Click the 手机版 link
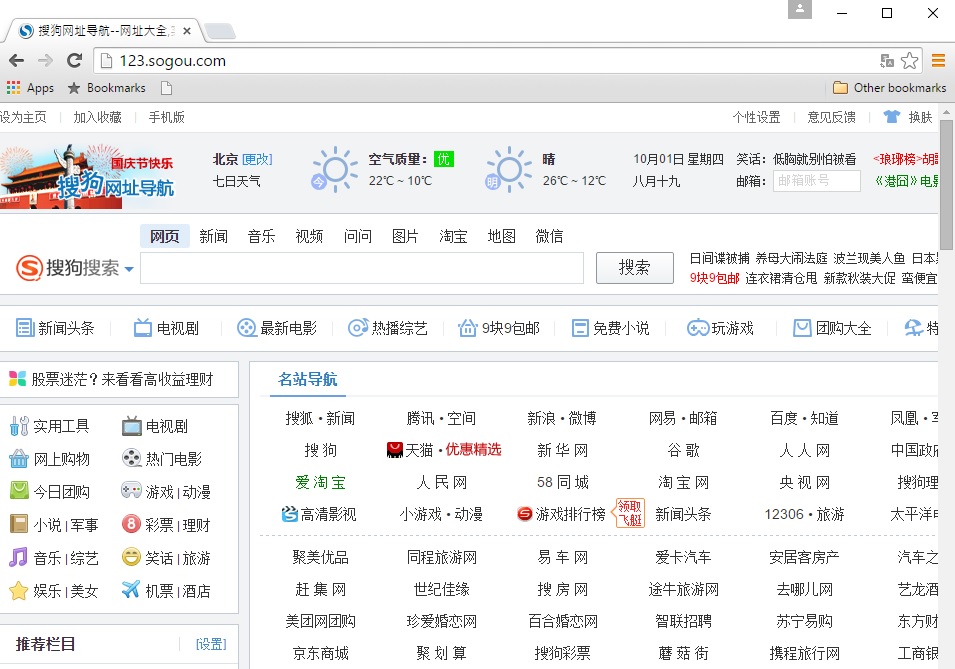Screen dimensions: 955x669 (x=167, y=117)
